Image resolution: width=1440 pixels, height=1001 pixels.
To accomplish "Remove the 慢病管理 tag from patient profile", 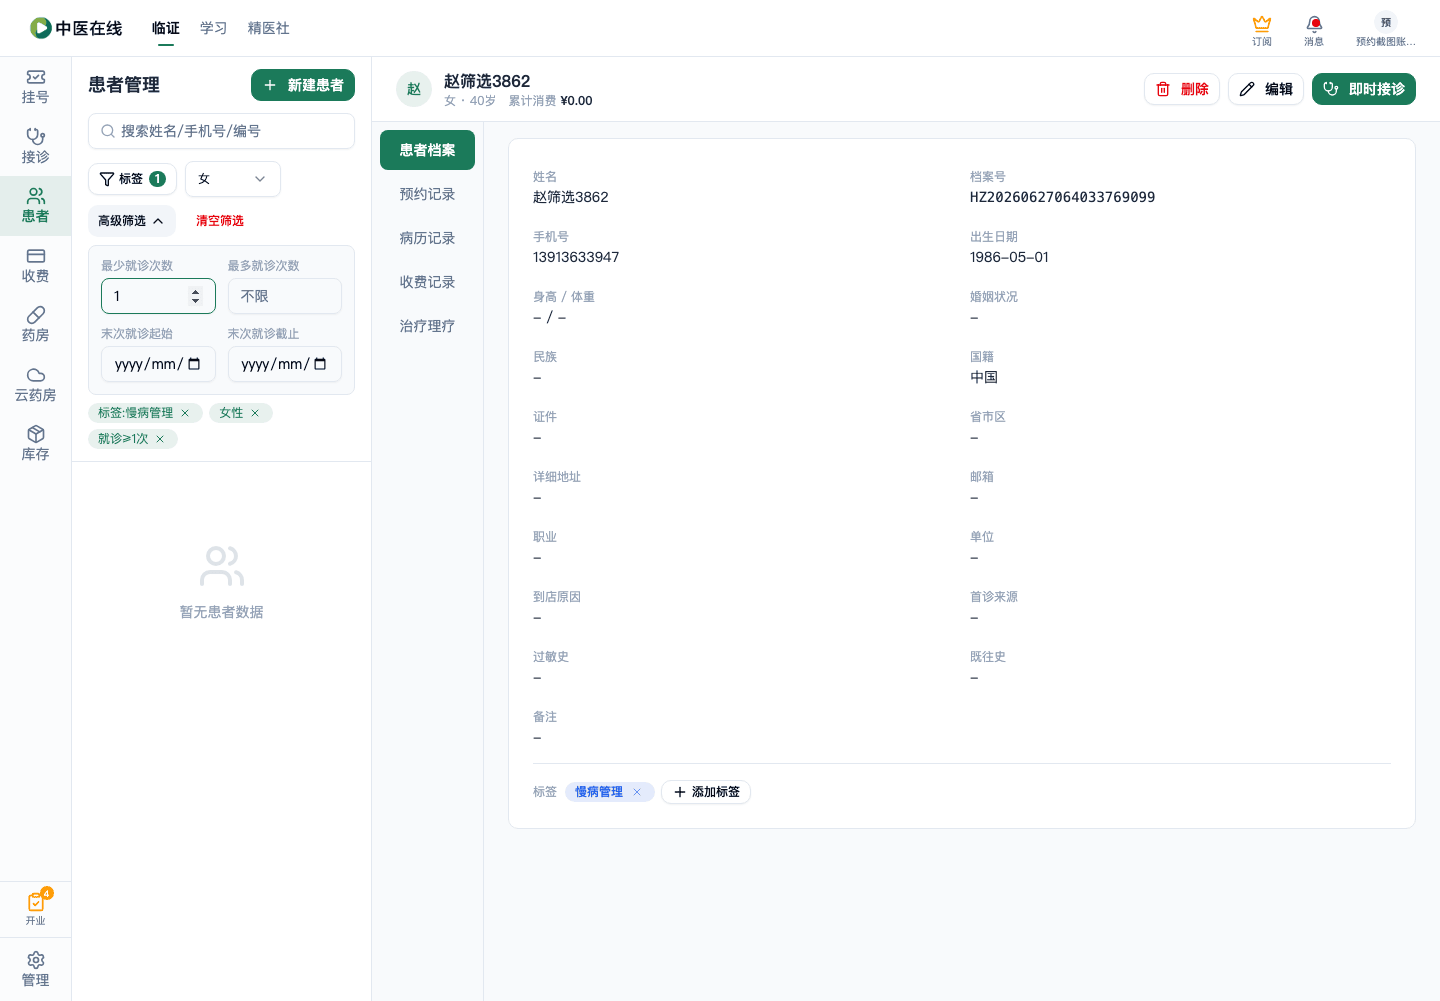I will pos(637,792).
